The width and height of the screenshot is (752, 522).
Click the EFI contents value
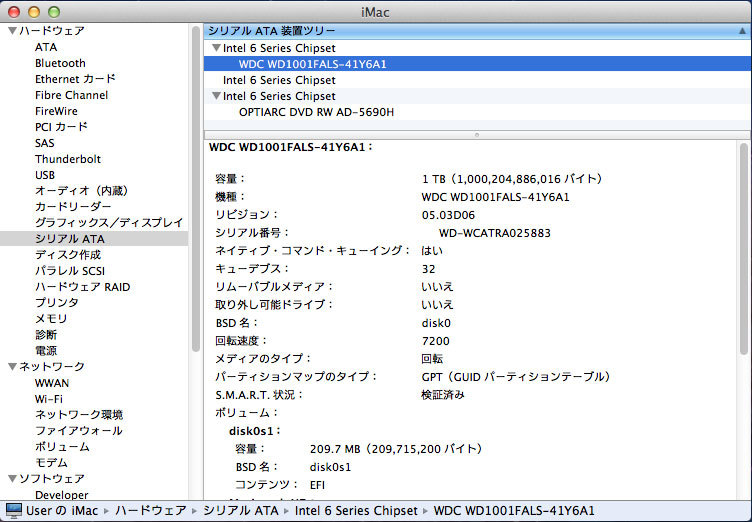pos(317,485)
